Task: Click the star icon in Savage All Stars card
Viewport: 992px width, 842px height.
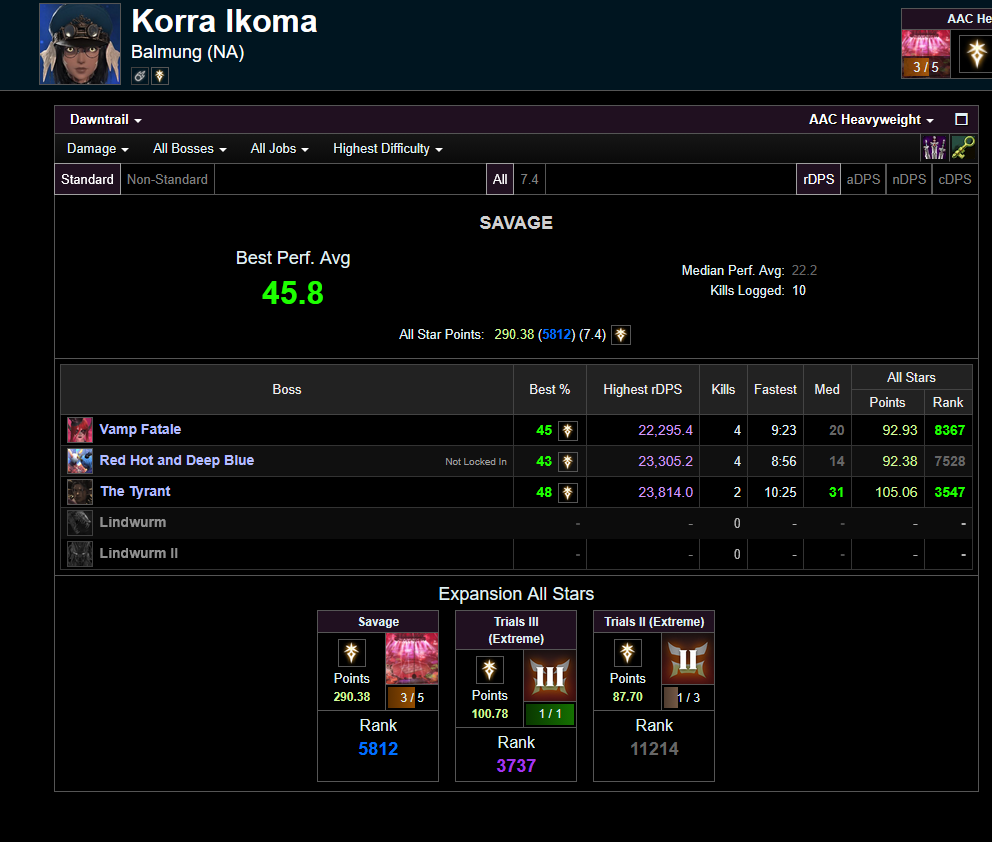Action: [x=352, y=653]
